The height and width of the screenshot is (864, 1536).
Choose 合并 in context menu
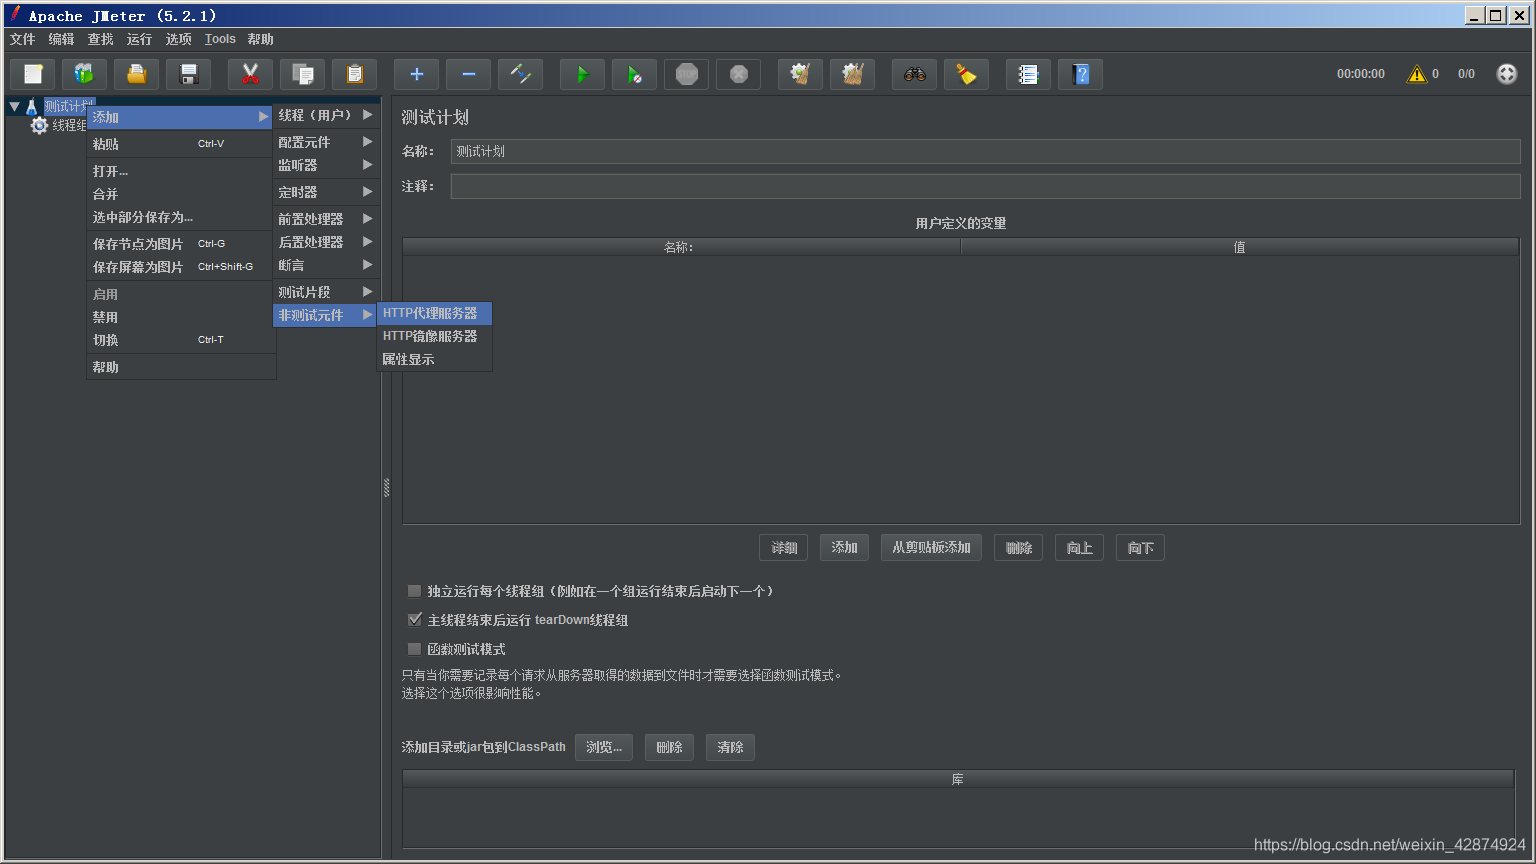pos(180,194)
